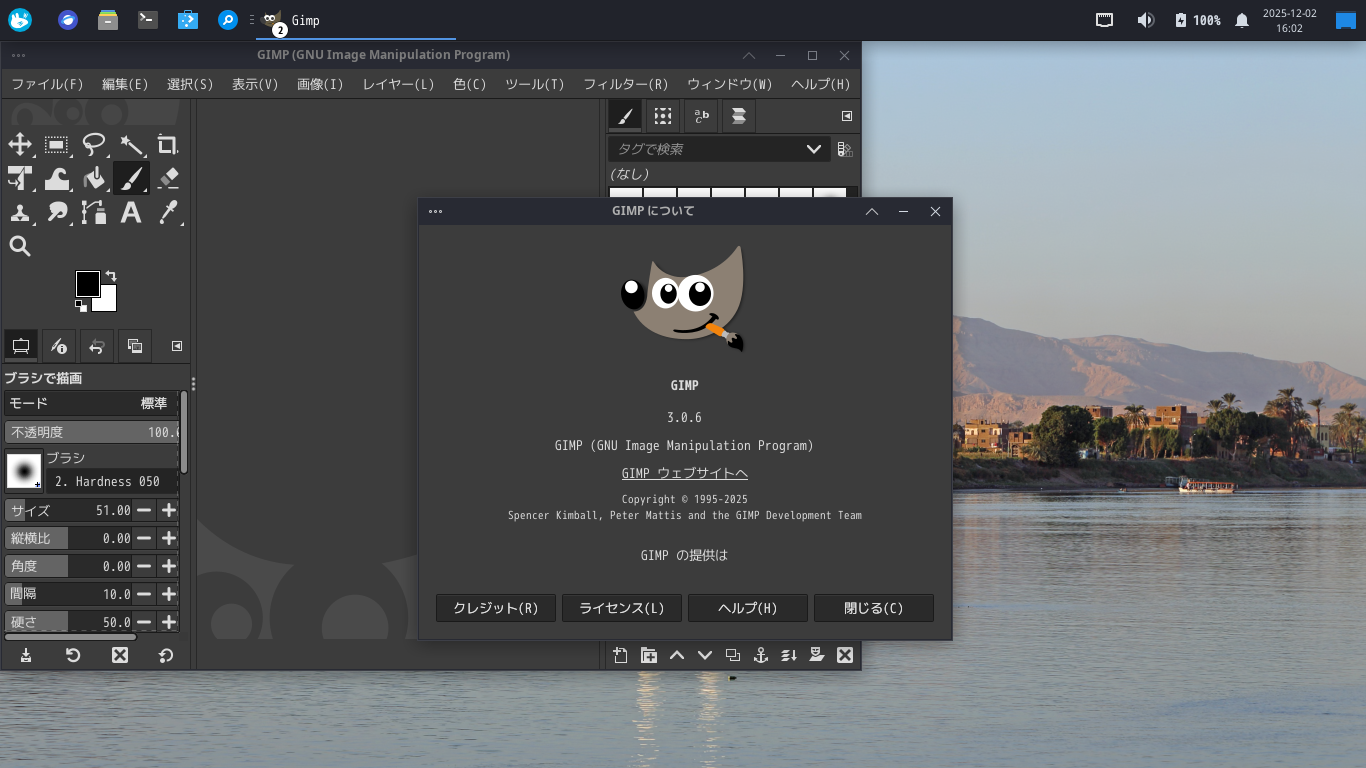Open the フィルター menu
The width and height of the screenshot is (1366, 768).
point(625,84)
